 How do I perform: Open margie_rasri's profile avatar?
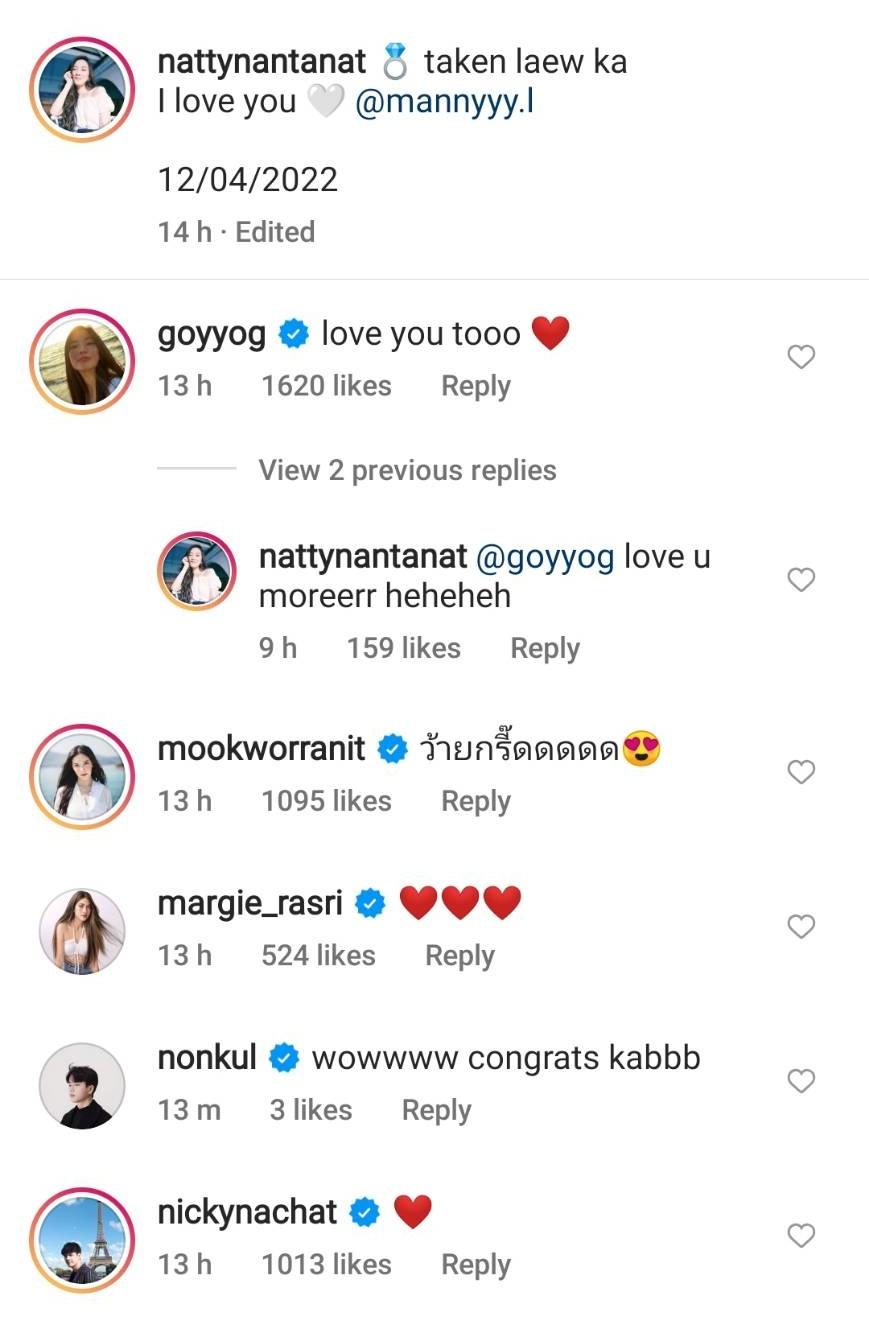tap(82, 931)
